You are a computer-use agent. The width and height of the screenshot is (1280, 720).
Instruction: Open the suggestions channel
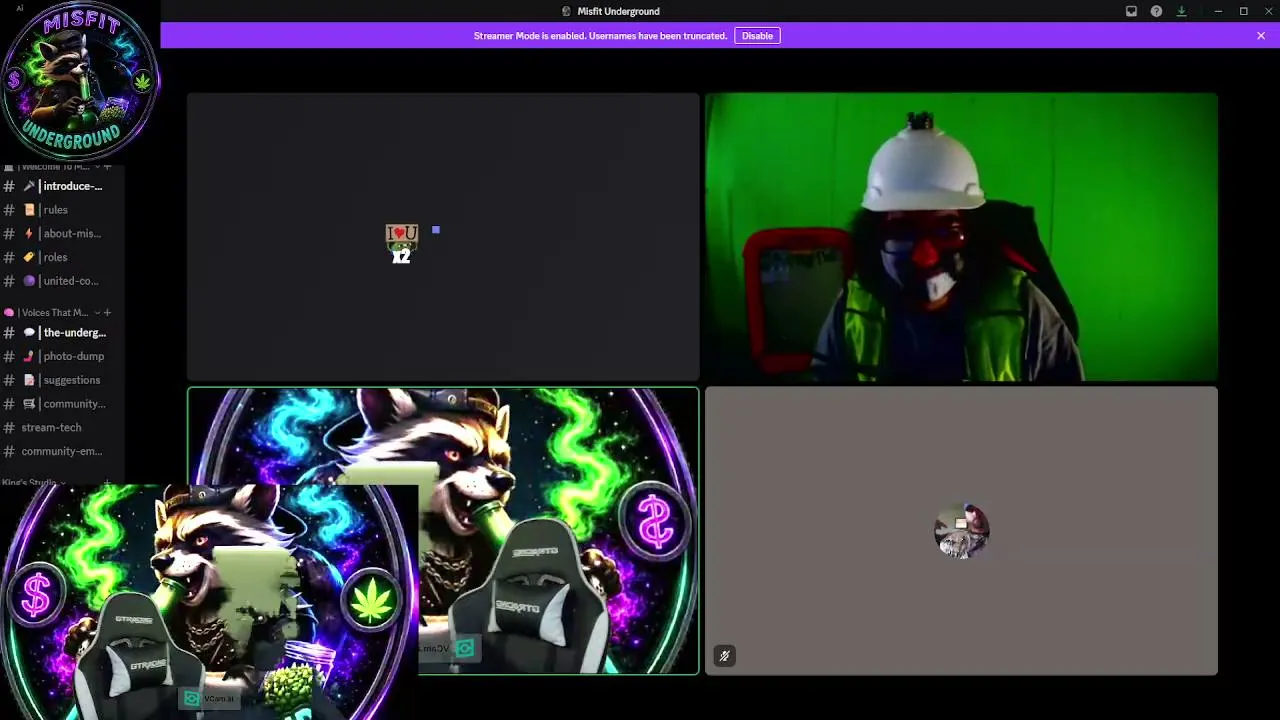tap(62, 380)
